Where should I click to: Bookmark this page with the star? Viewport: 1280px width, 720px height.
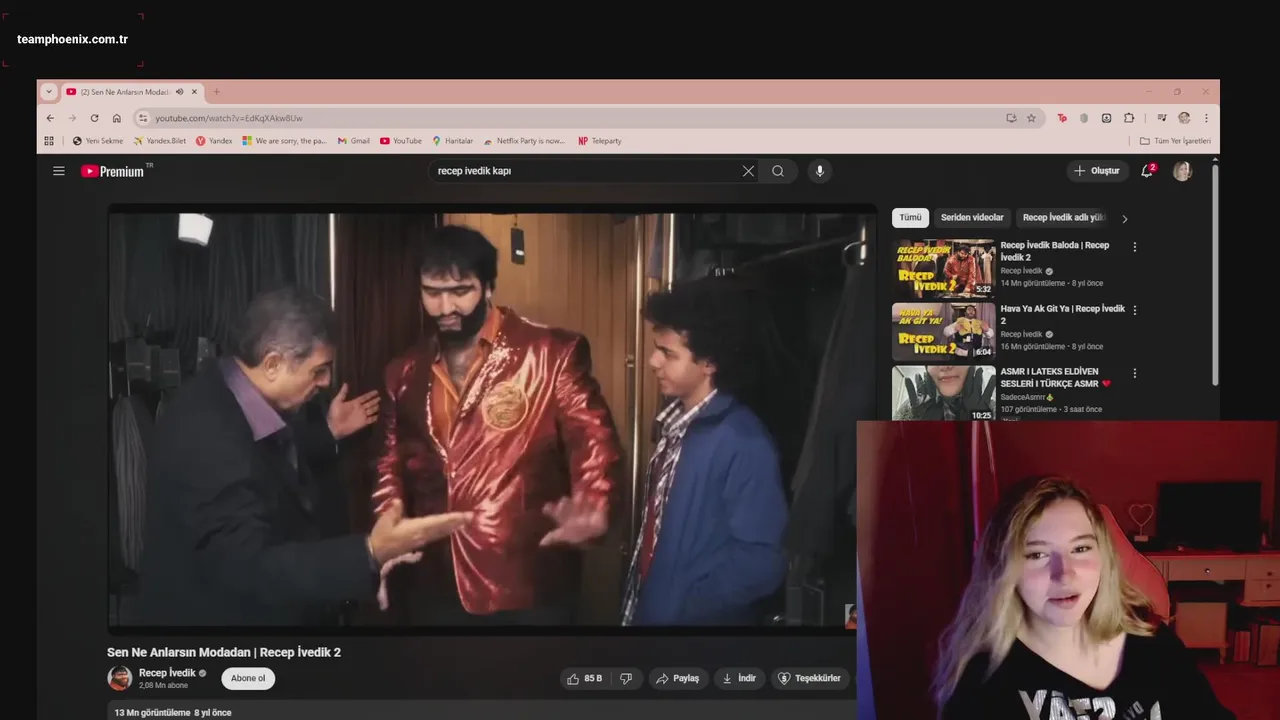1031,118
